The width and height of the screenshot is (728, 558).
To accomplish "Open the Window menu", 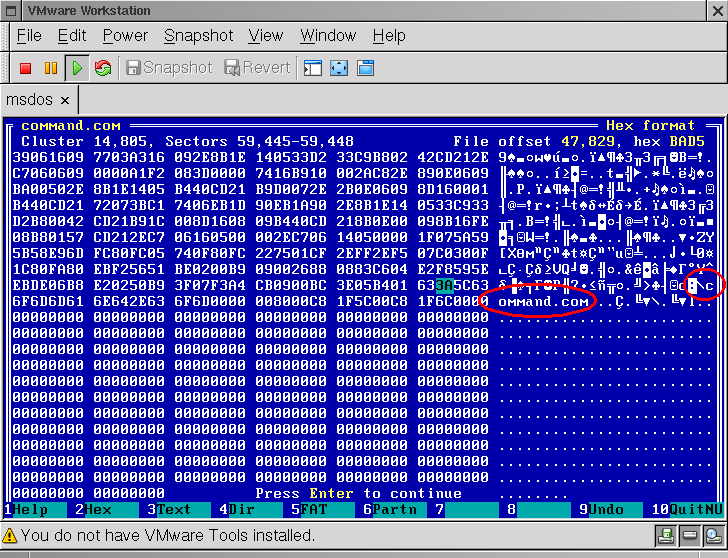I will pos(328,36).
